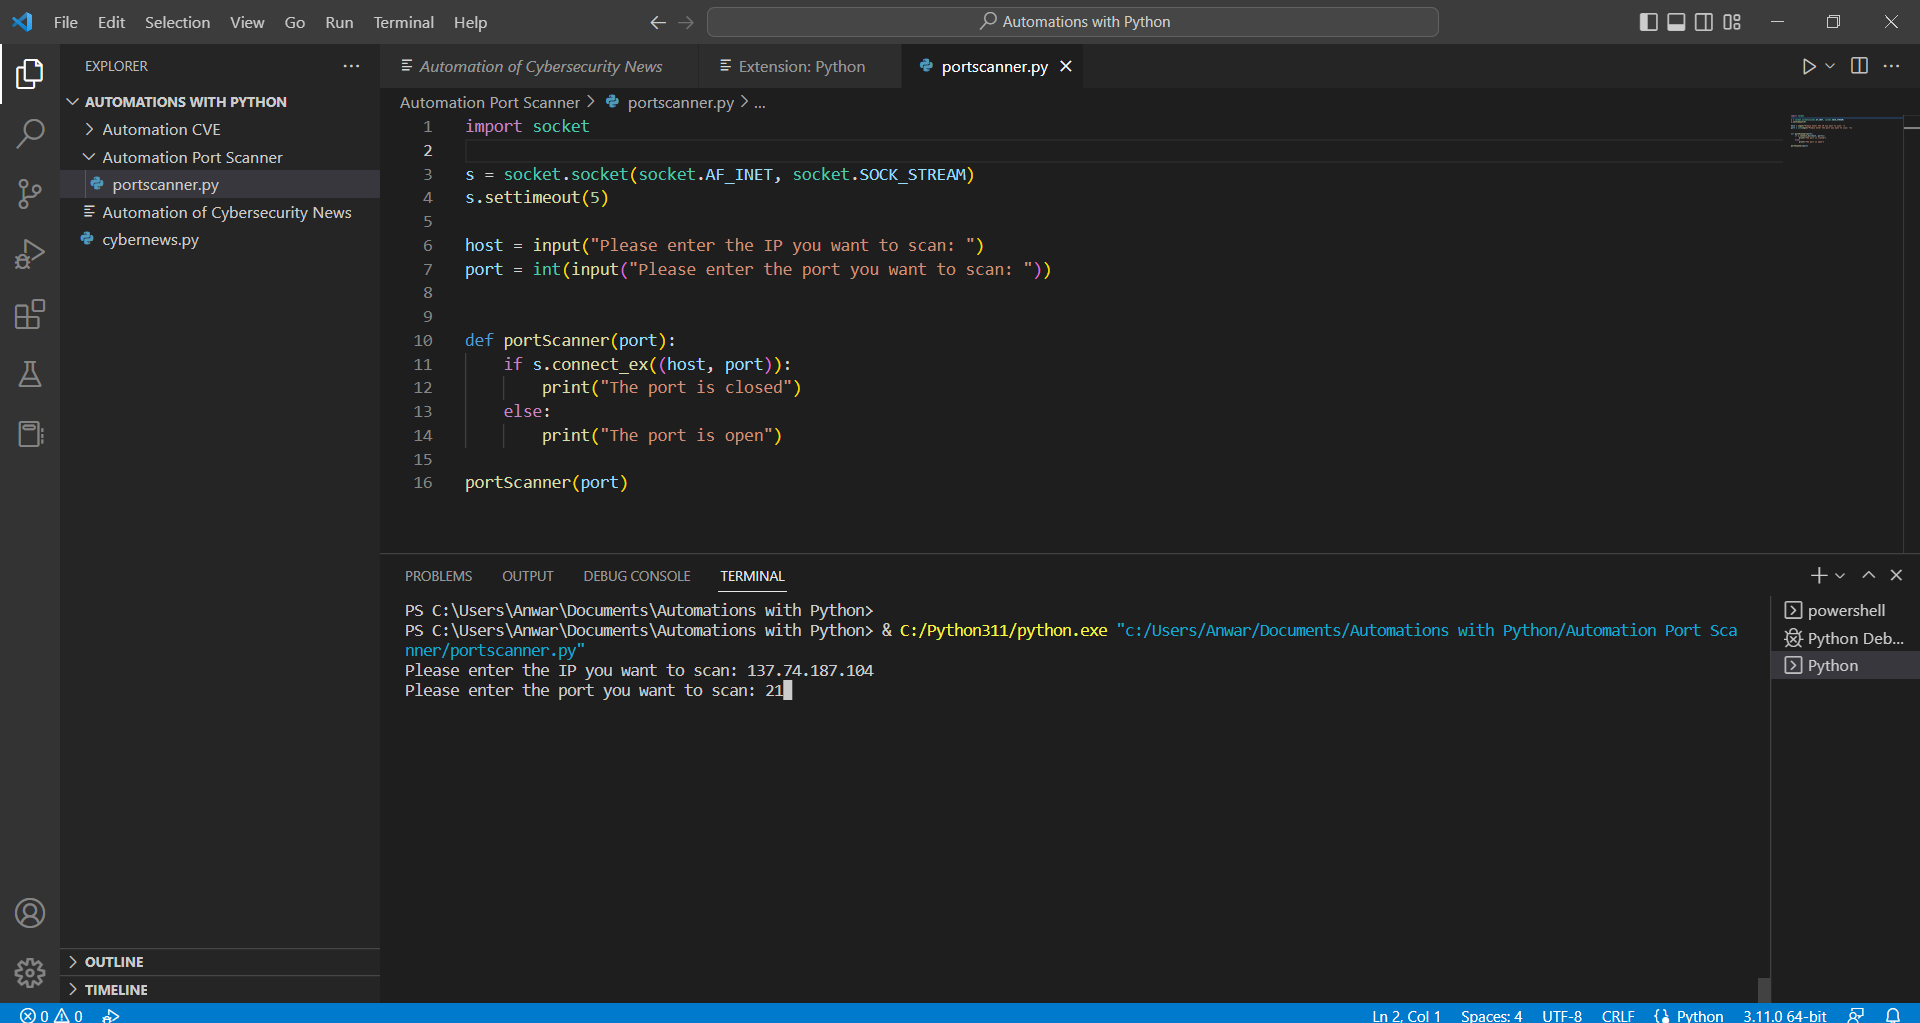Open the Search view icon
This screenshot has height=1023, width=1920.
(x=30, y=133)
